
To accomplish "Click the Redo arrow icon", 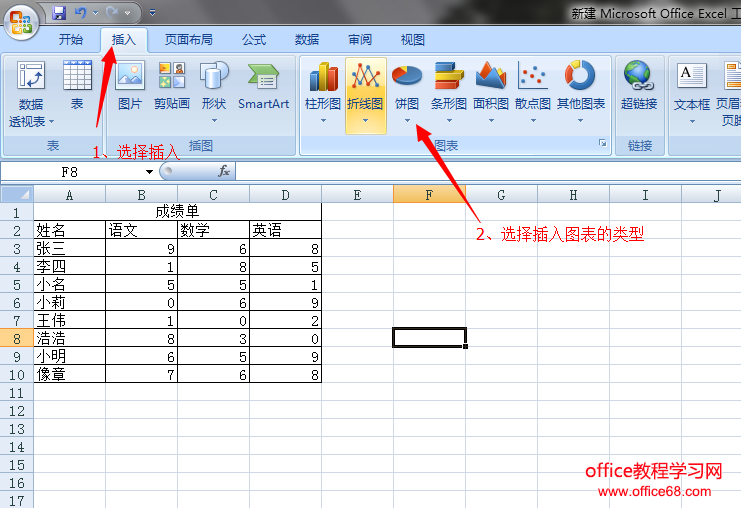I will click(x=112, y=13).
